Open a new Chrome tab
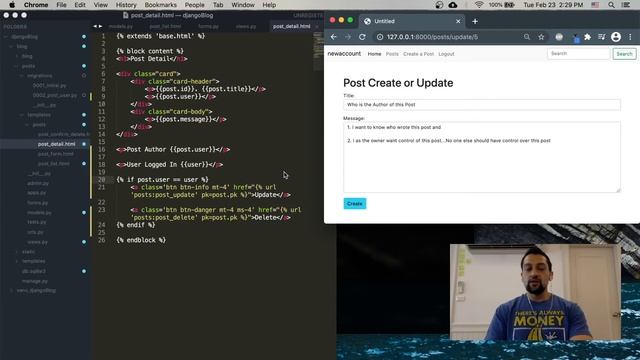 point(475,21)
